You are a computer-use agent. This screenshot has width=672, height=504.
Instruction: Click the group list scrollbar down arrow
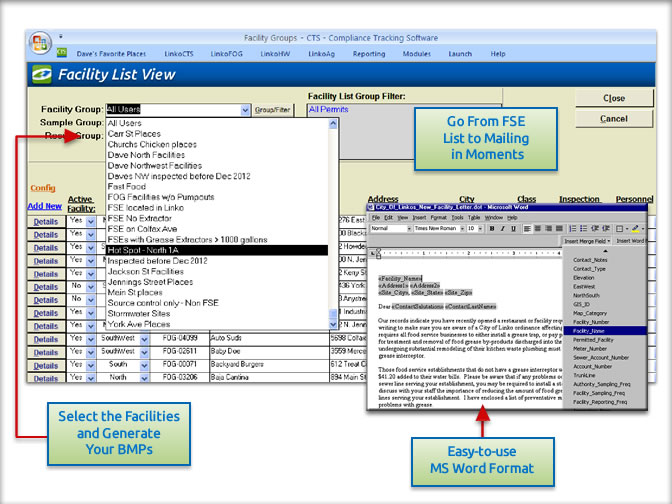click(333, 324)
